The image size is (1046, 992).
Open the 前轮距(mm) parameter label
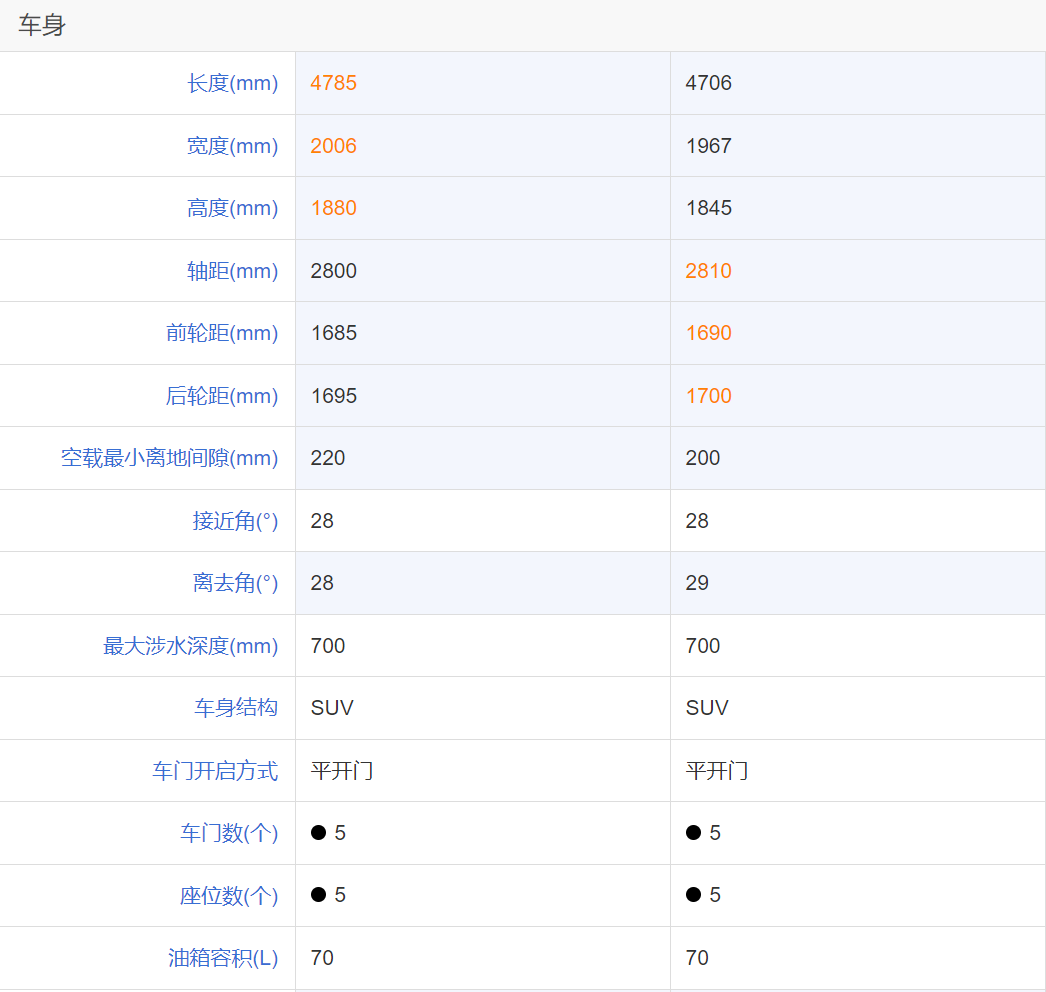[x=222, y=333]
